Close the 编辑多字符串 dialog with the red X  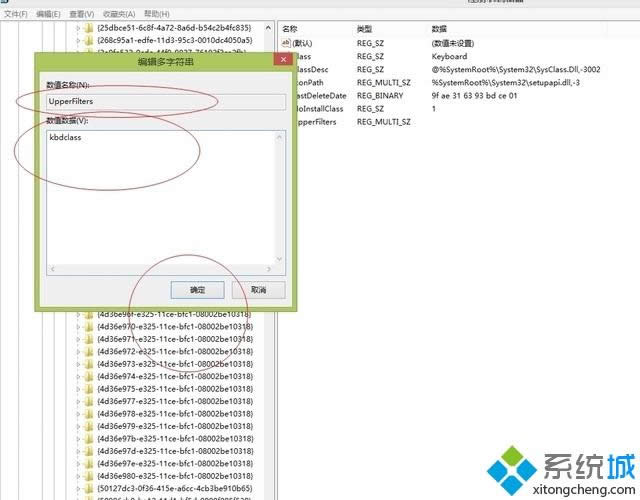point(281,62)
